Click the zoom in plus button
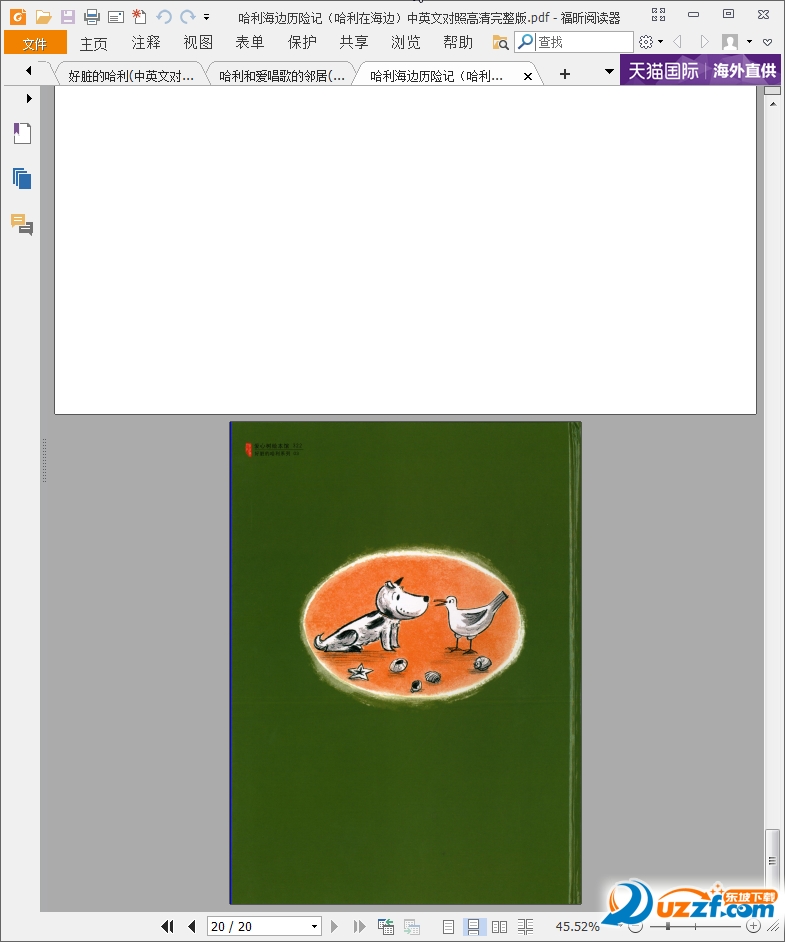The image size is (785, 942). pyautogui.click(x=753, y=926)
